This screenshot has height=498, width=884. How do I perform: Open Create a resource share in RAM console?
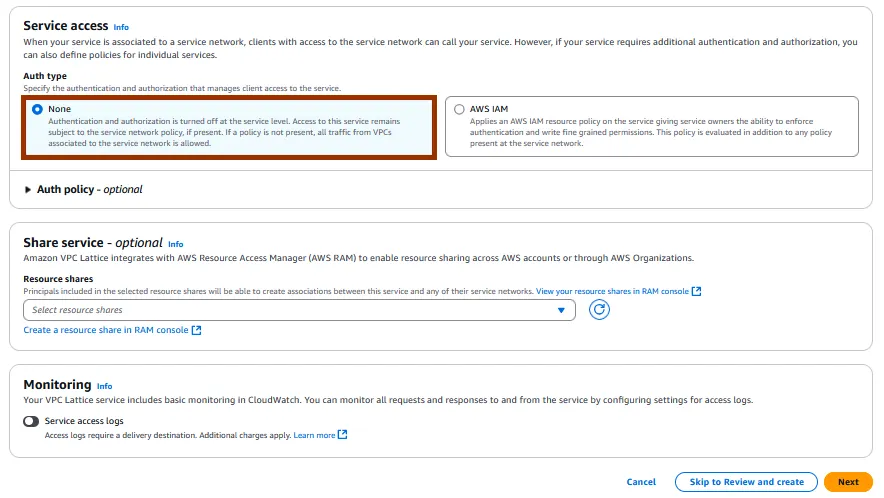coord(106,330)
